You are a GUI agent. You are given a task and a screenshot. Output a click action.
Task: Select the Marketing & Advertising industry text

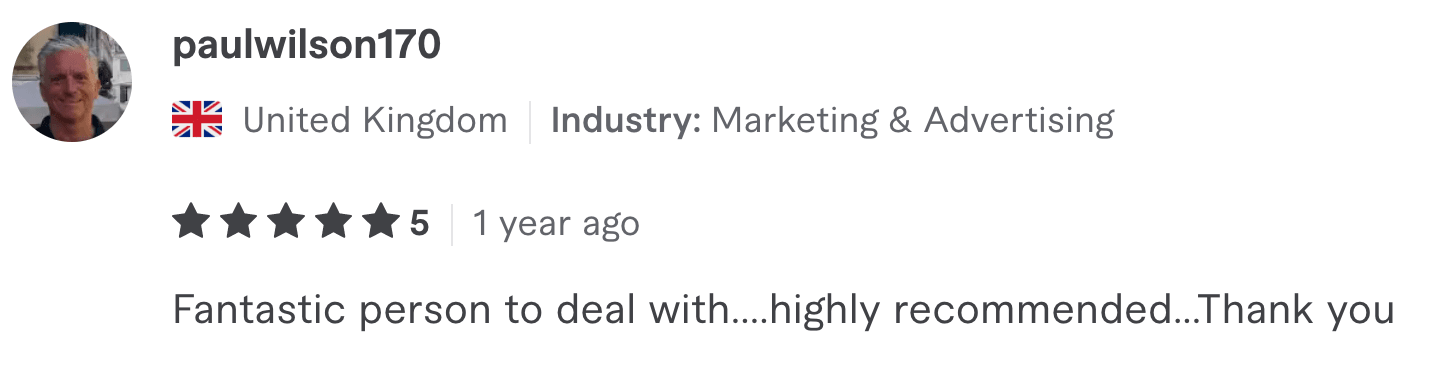[x=912, y=121]
